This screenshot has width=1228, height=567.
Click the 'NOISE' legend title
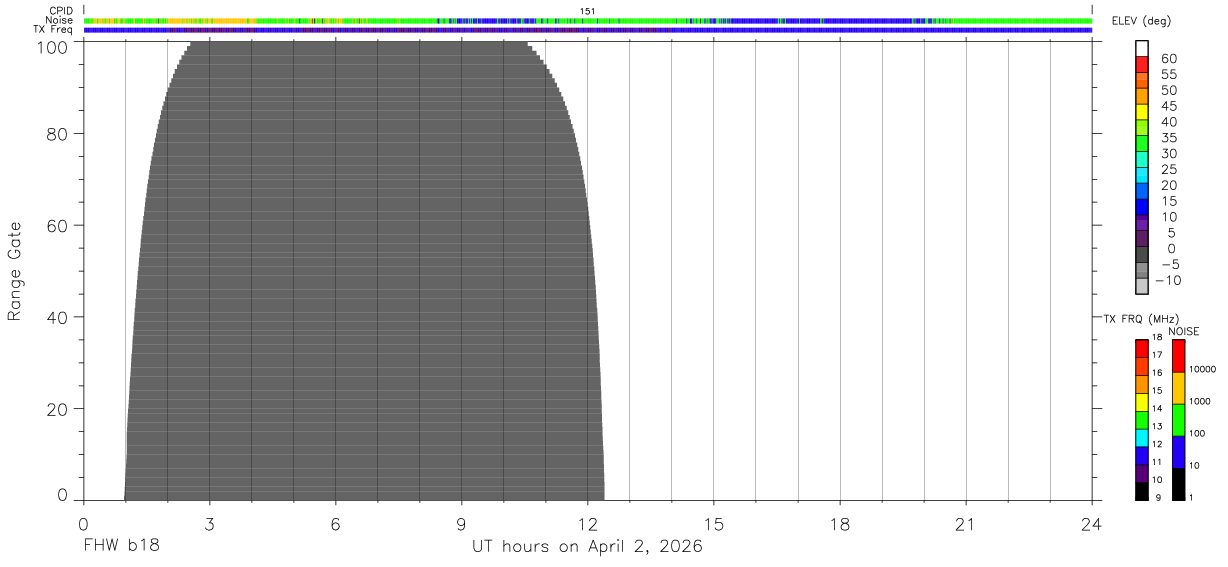[x=1183, y=331]
